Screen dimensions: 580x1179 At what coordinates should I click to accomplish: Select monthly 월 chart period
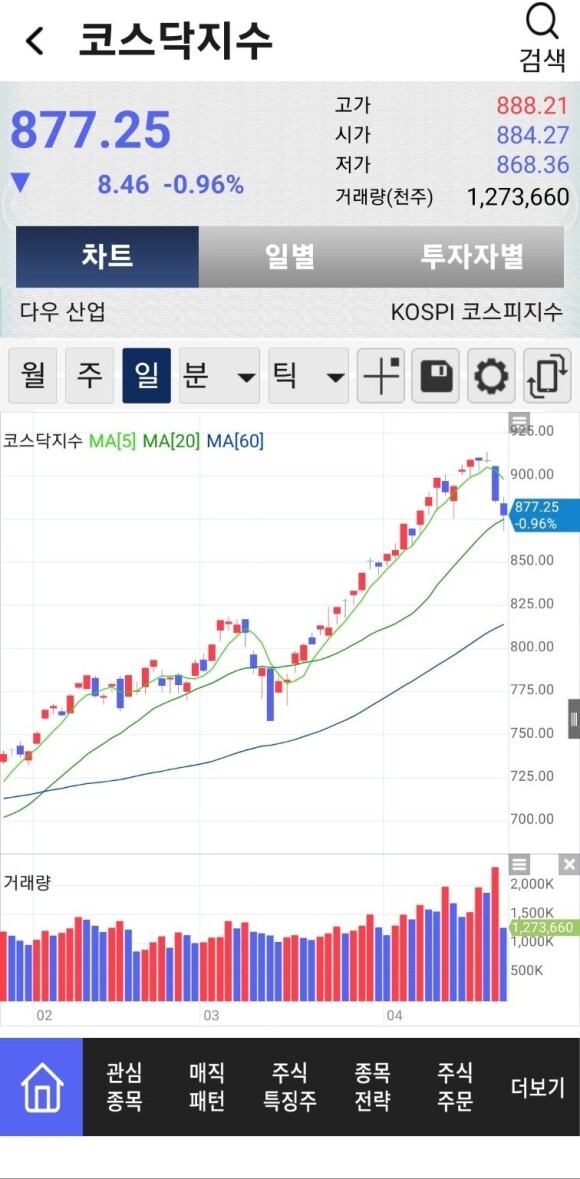pos(33,375)
